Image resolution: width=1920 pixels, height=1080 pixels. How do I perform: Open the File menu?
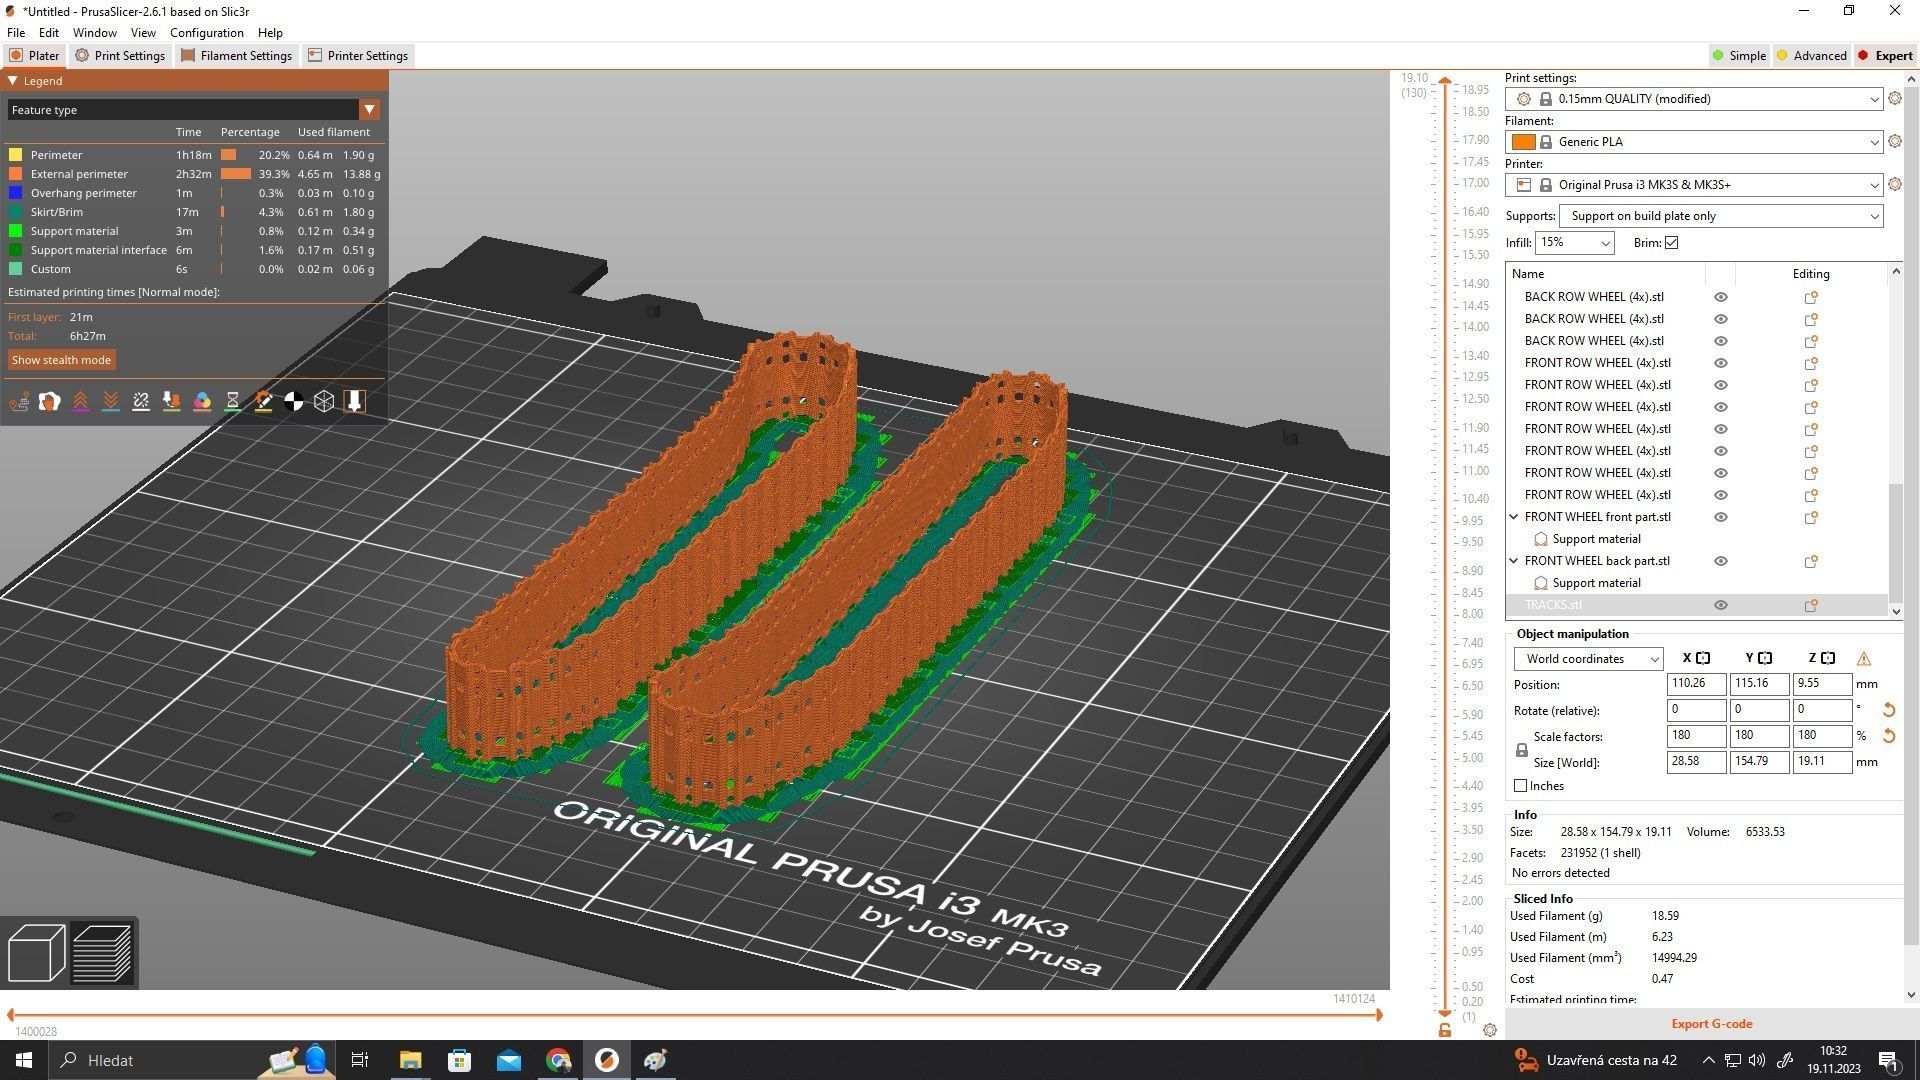click(16, 33)
